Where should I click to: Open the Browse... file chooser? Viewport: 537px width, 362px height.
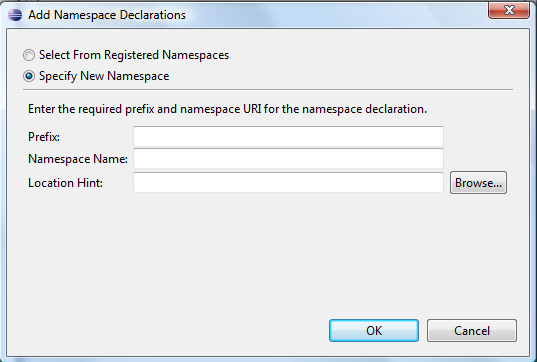(478, 183)
